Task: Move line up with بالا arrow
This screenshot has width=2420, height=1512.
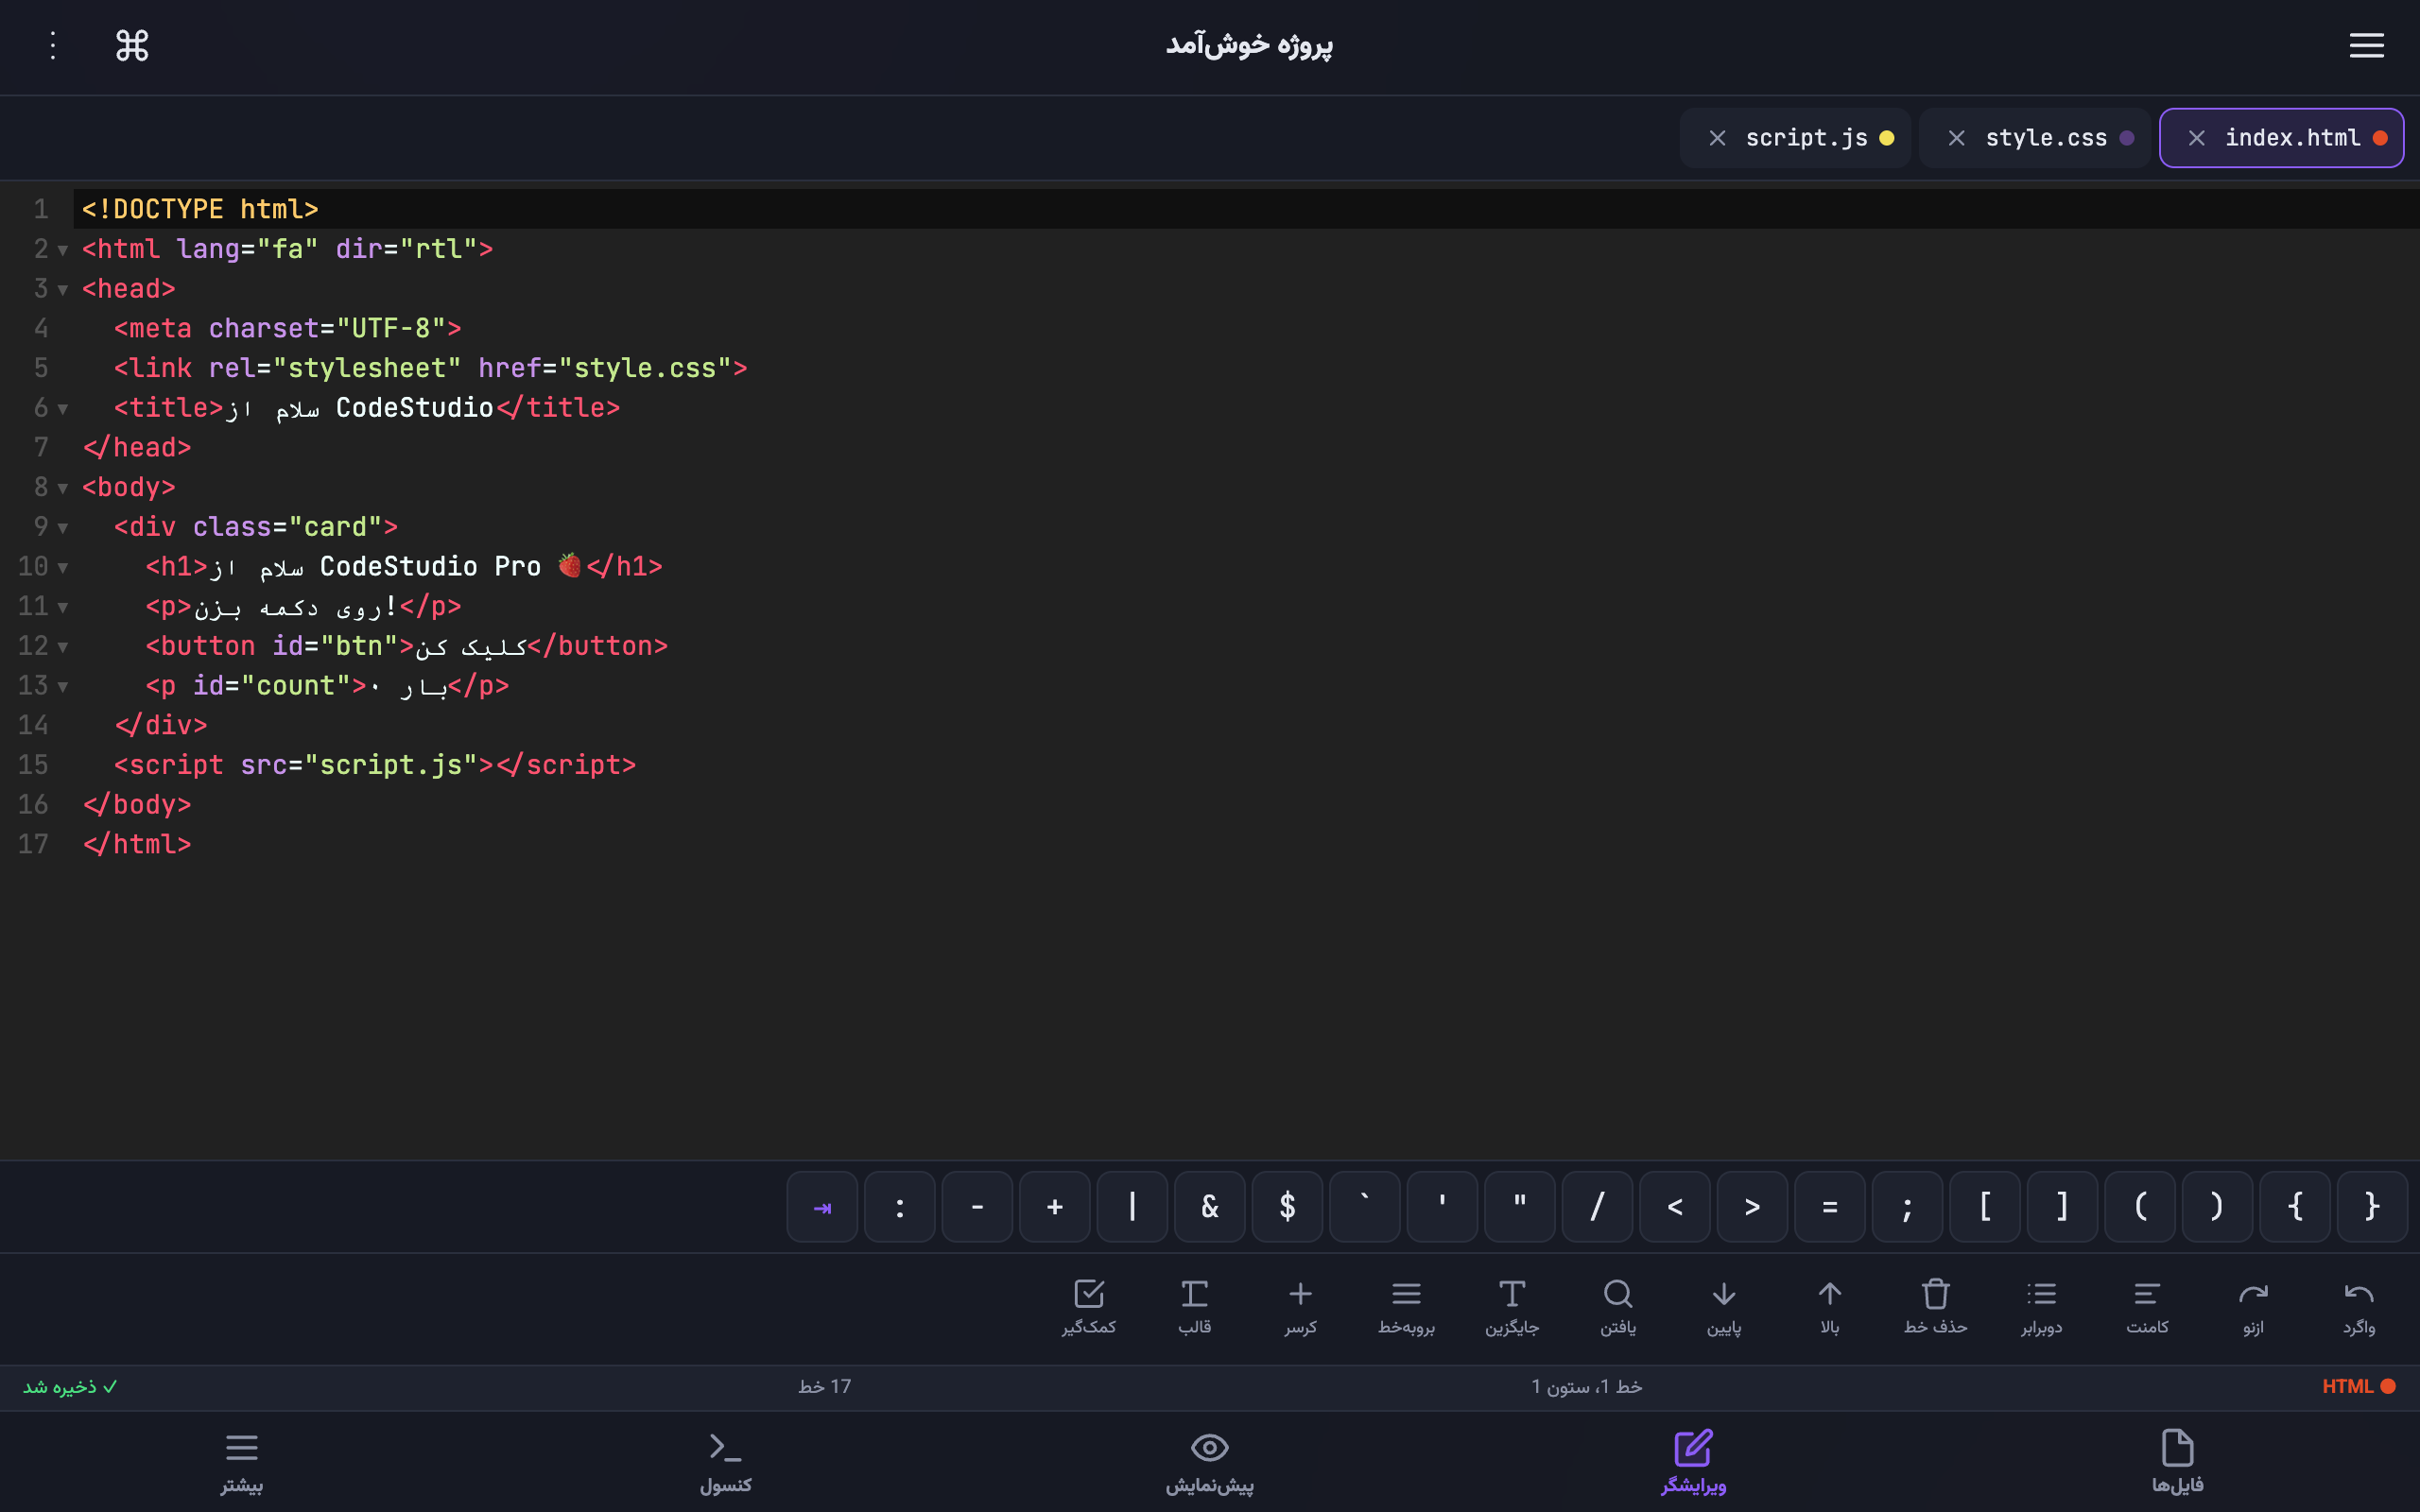Action: click(1829, 1308)
